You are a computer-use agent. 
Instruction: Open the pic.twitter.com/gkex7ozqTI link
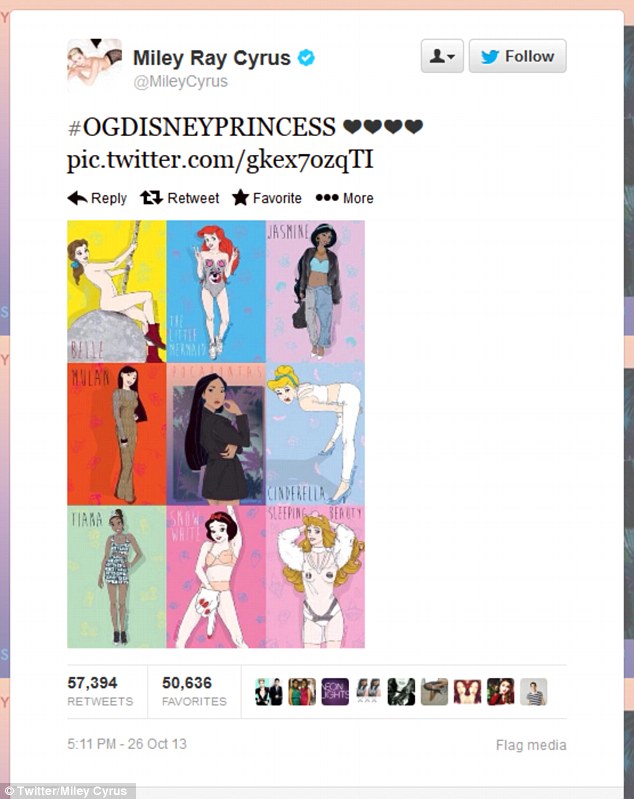click(x=220, y=159)
